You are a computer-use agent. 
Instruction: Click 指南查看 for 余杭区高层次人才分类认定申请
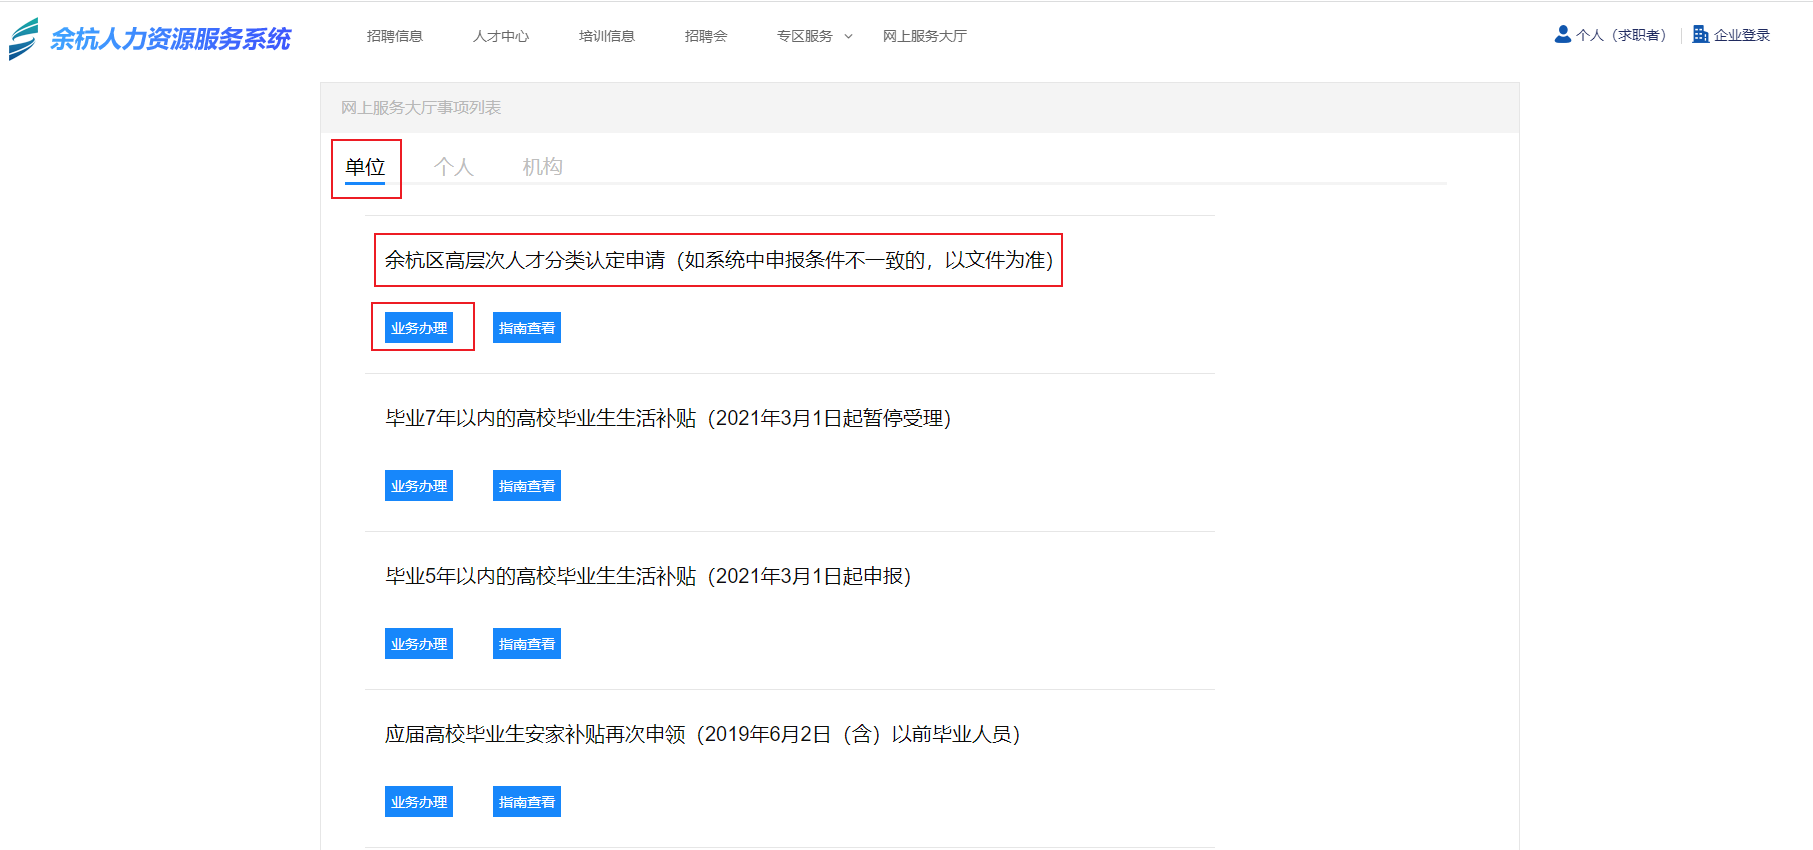527,328
